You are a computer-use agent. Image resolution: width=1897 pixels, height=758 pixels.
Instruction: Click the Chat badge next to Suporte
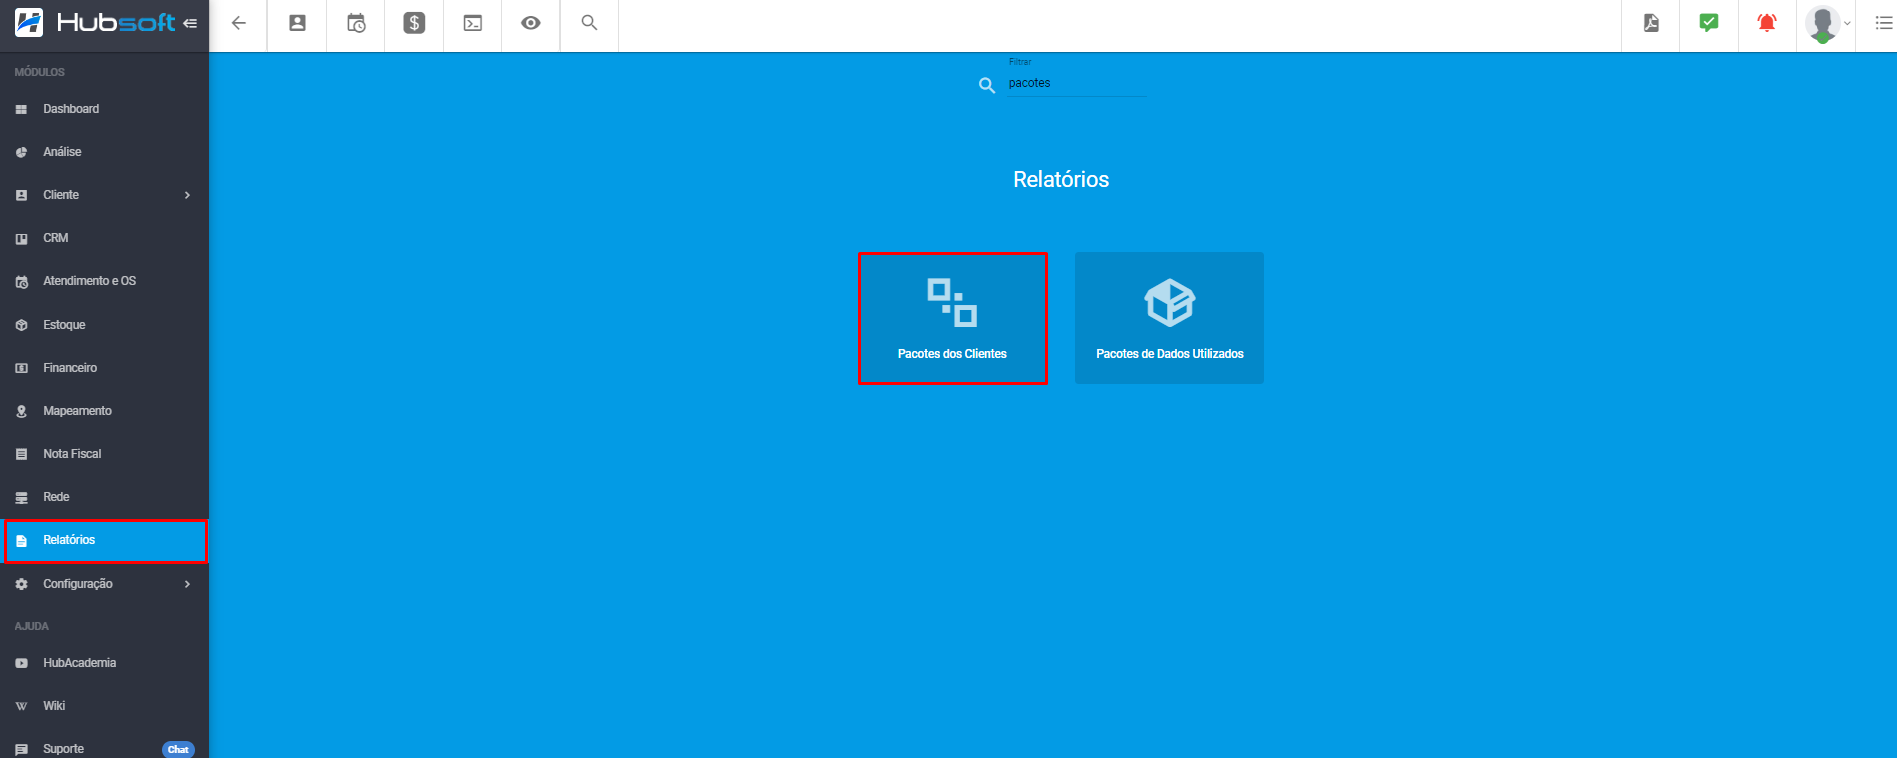[178, 749]
